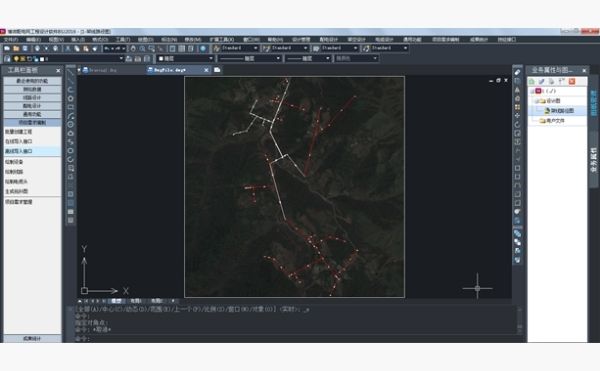Open the File menu in menu bar
The image size is (600, 371).
10,39
